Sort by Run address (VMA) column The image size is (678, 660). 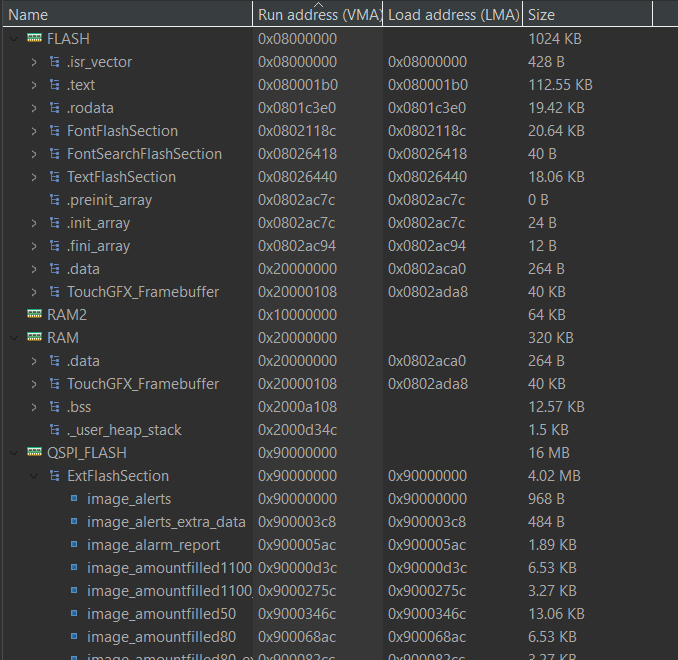click(x=318, y=15)
